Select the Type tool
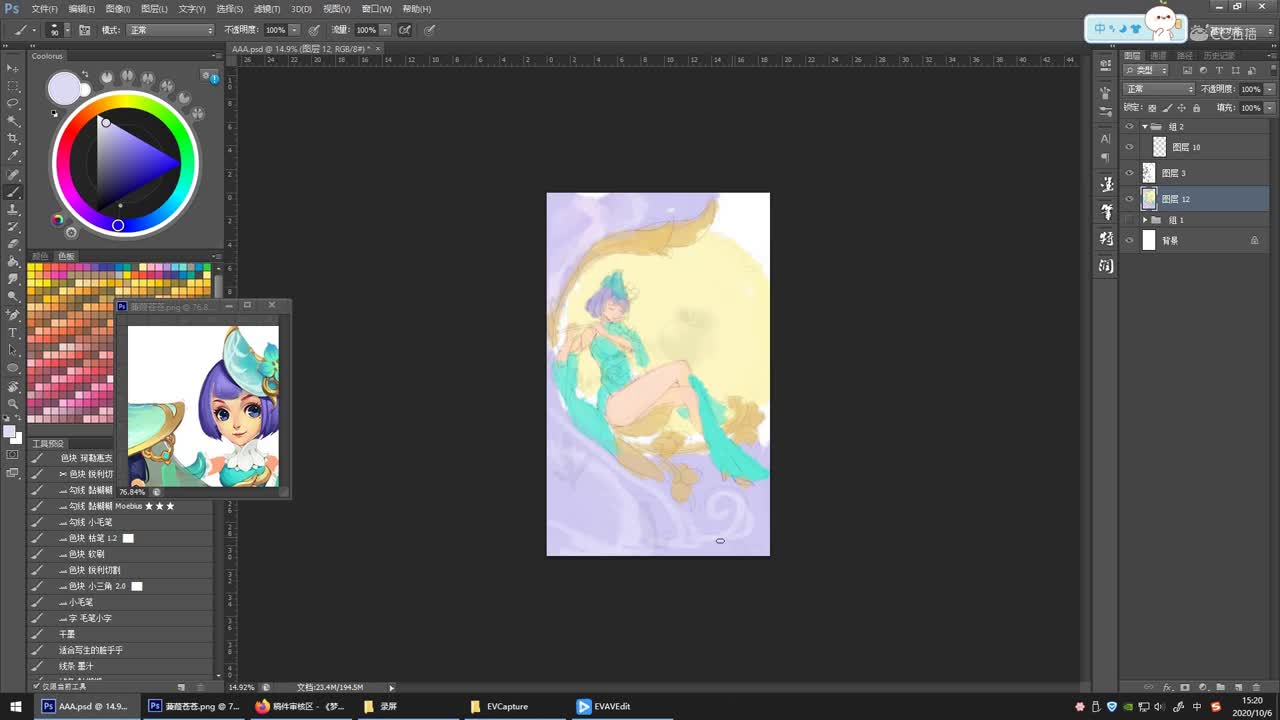Screen dimensions: 1280x720 coord(13,332)
